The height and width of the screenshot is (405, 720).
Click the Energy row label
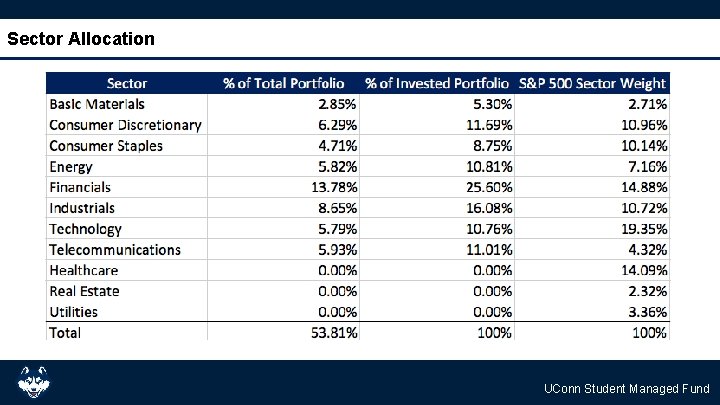[71, 167]
